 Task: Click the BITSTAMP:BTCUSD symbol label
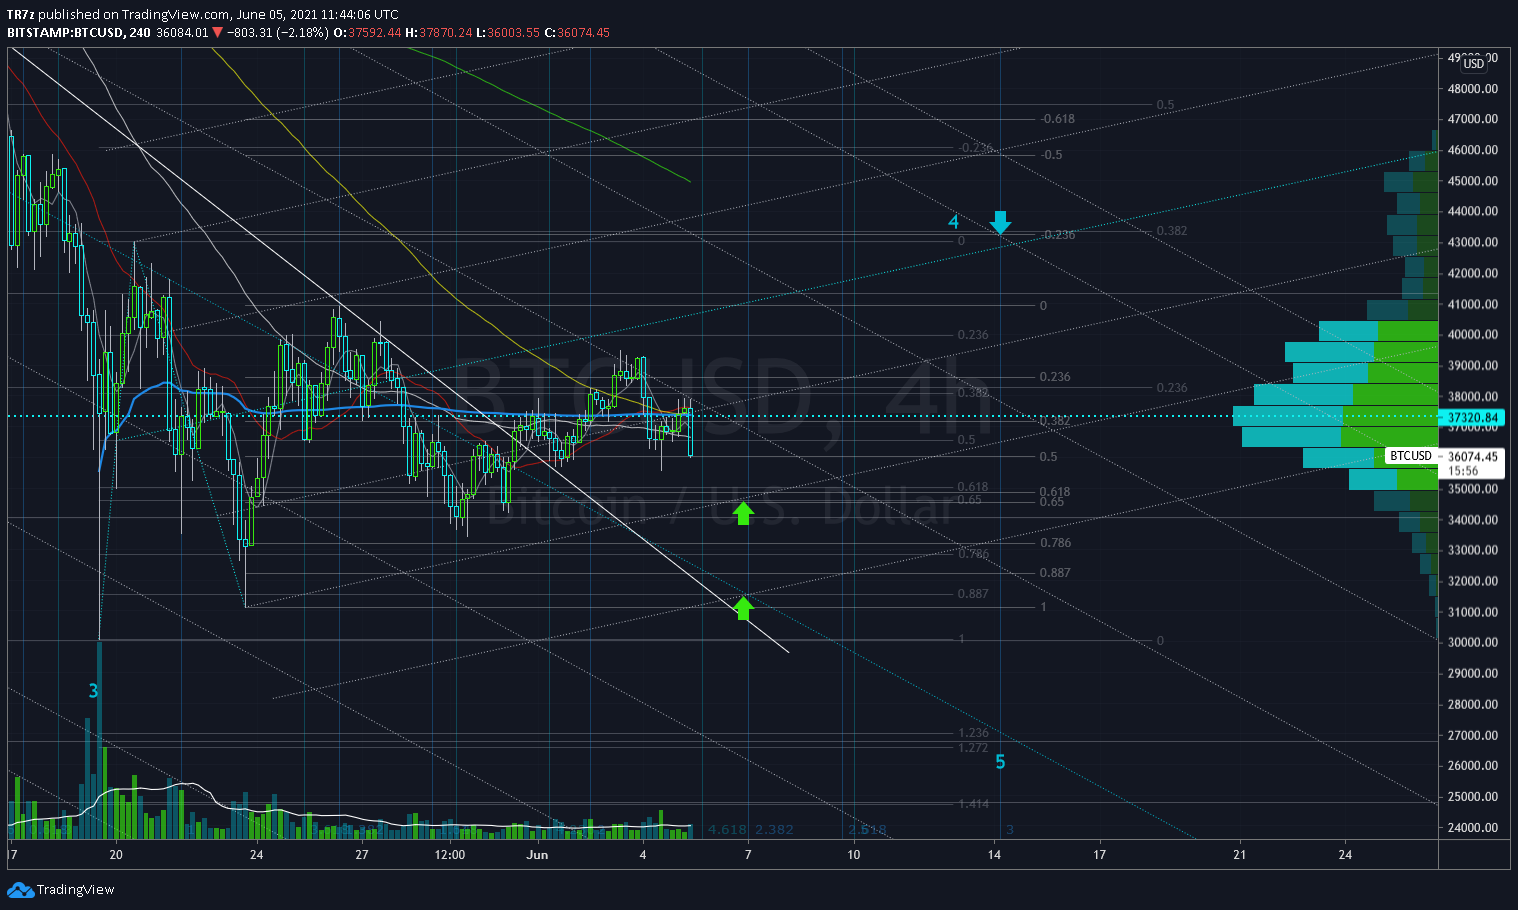[66, 32]
